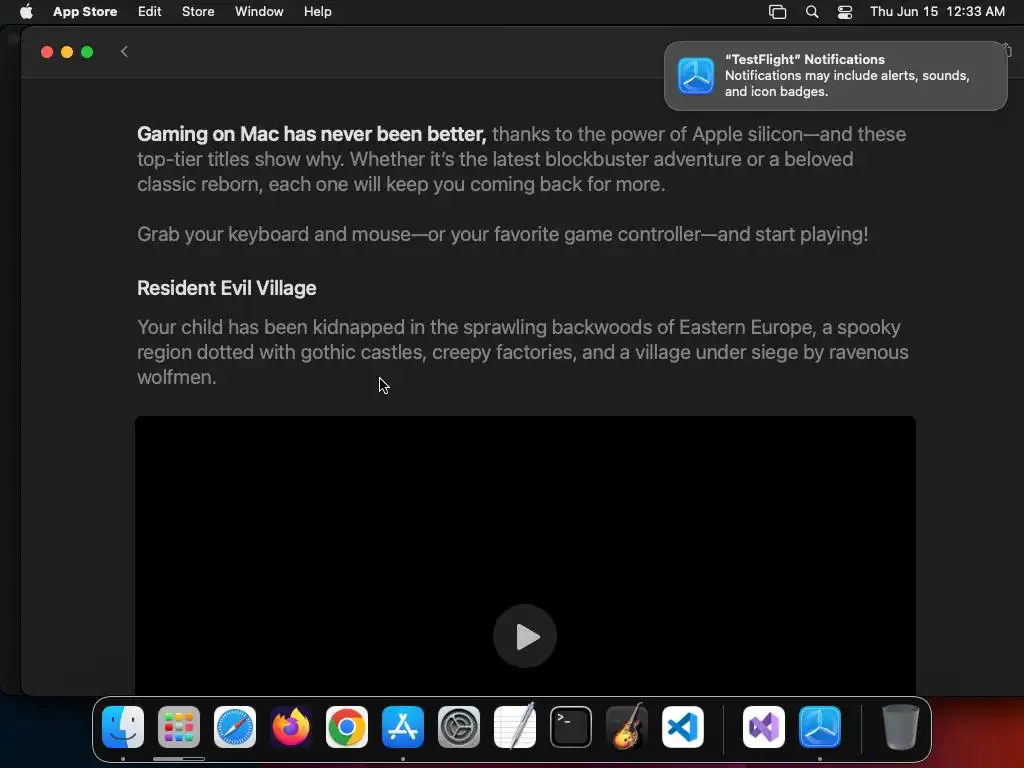Image resolution: width=1024 pixels, height=768 pixels.
Task: Open the Apple menu
Action: pos(26,12)
